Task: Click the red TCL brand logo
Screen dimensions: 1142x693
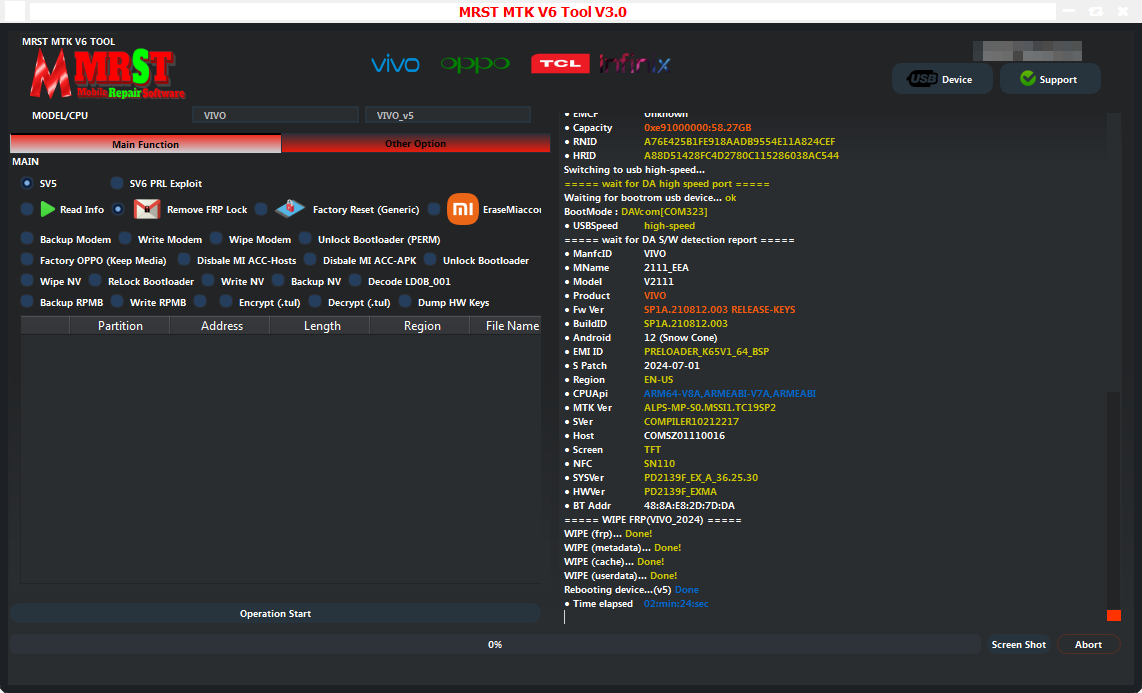Action: pos(560,64)
